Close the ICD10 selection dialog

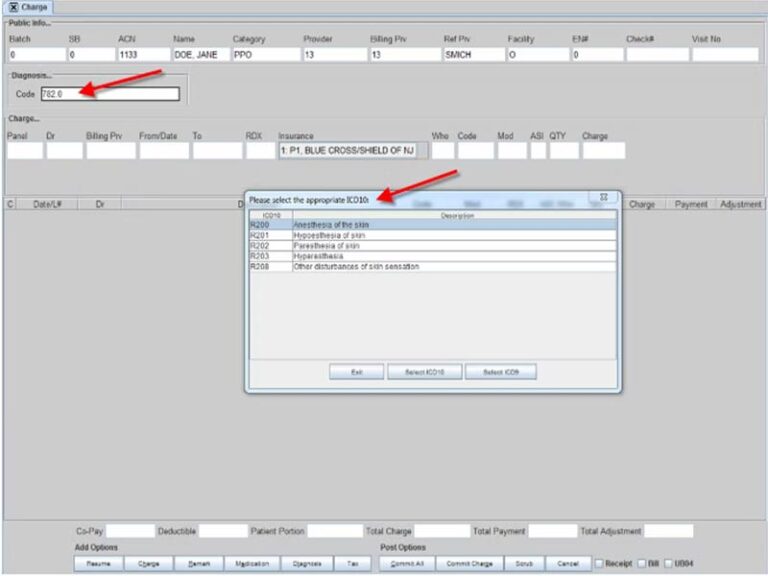[x=604, y=197]
